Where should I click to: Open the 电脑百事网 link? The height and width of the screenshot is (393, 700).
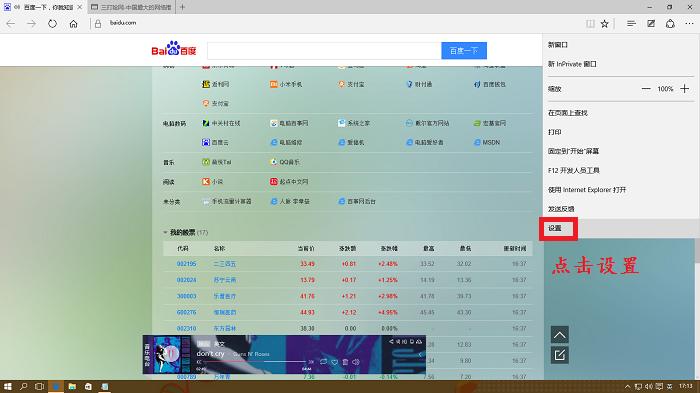coord(289,123)
